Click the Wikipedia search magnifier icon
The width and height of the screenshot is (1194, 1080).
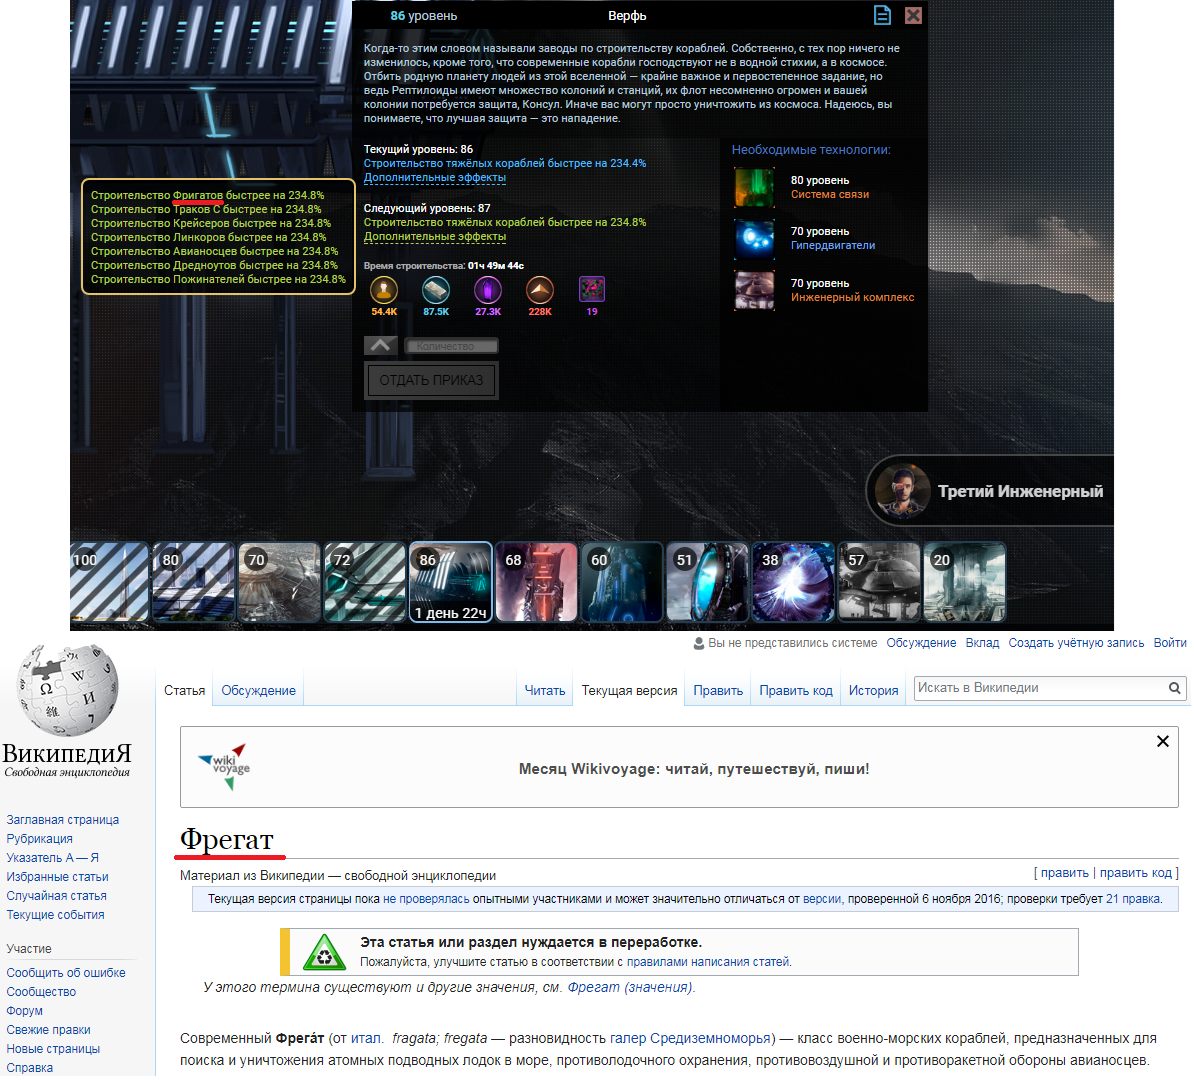1175,688
